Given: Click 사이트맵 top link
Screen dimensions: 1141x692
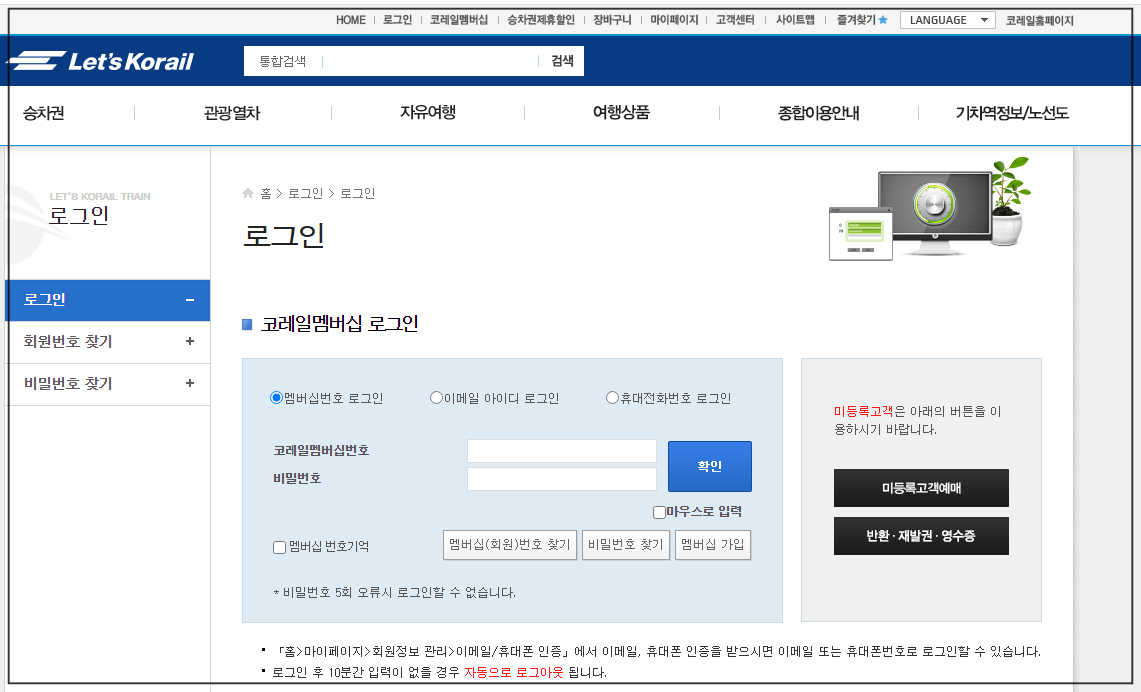Looking at the screenshot, I should click(x=795, y=20).
